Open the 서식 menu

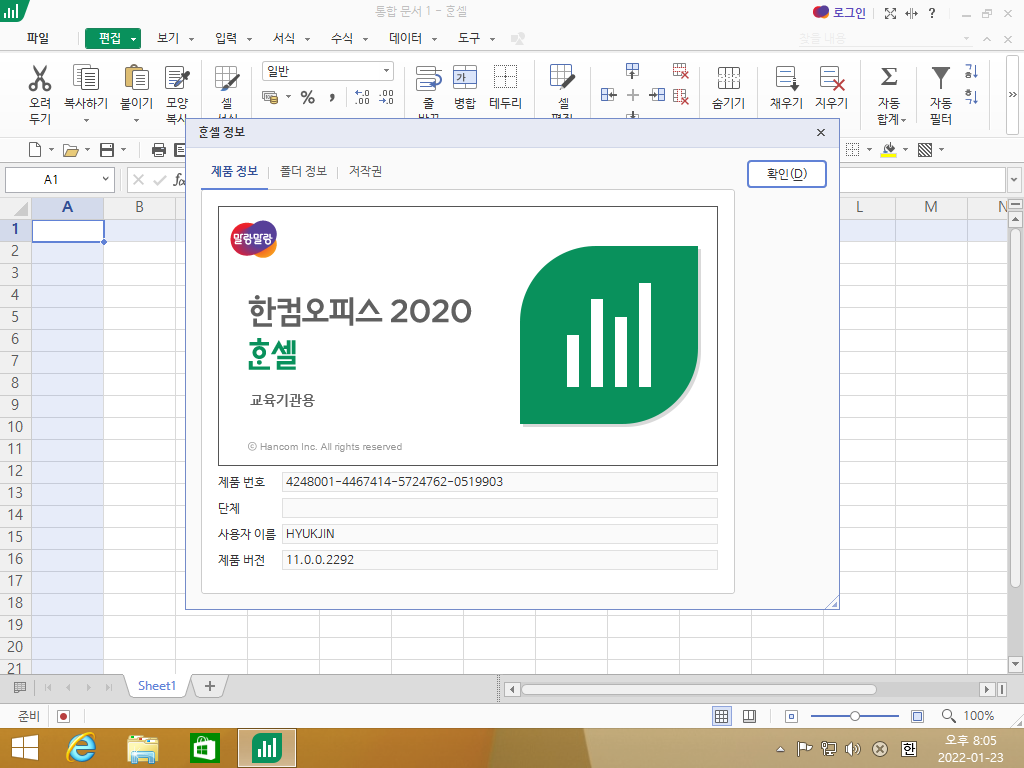point(284,39)
